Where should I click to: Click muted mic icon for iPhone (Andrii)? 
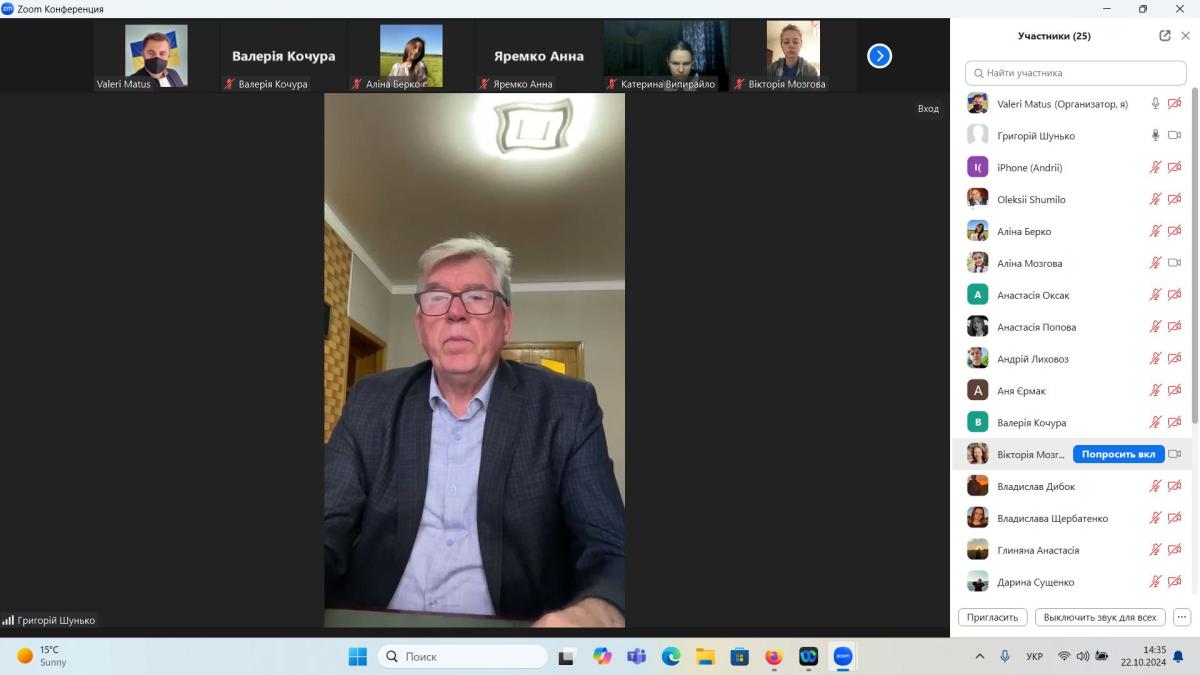(1155, 168)
